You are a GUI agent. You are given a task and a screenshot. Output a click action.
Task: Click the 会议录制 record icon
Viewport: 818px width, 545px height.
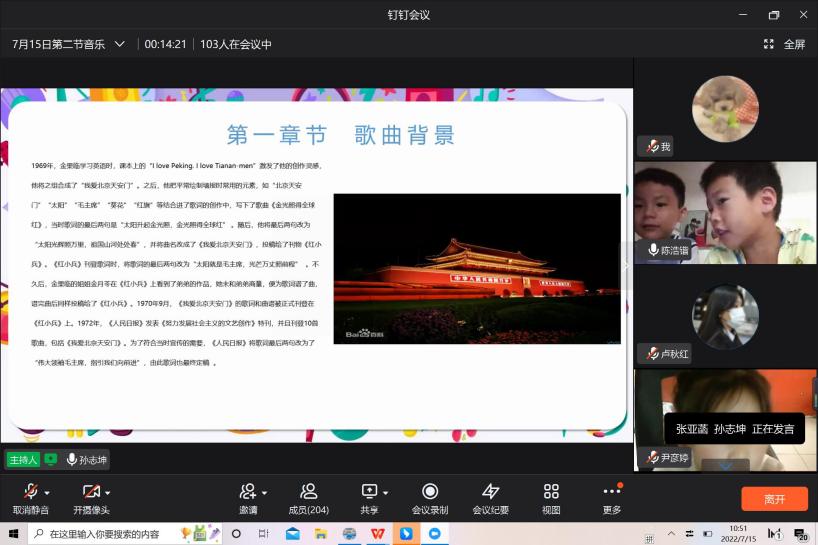click(x=430, y=492)
